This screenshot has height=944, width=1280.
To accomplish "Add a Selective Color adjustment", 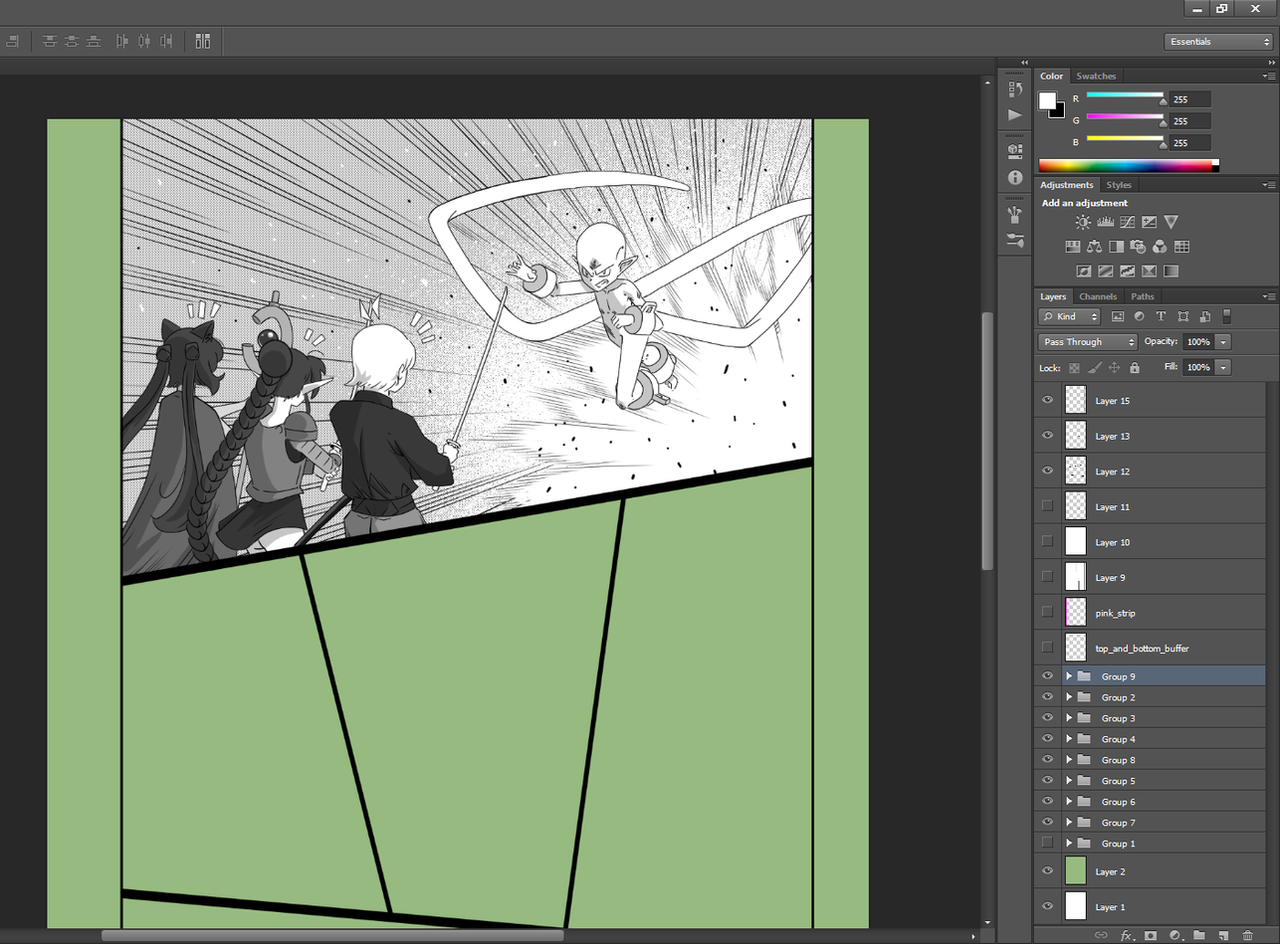I will [1149, 271].
